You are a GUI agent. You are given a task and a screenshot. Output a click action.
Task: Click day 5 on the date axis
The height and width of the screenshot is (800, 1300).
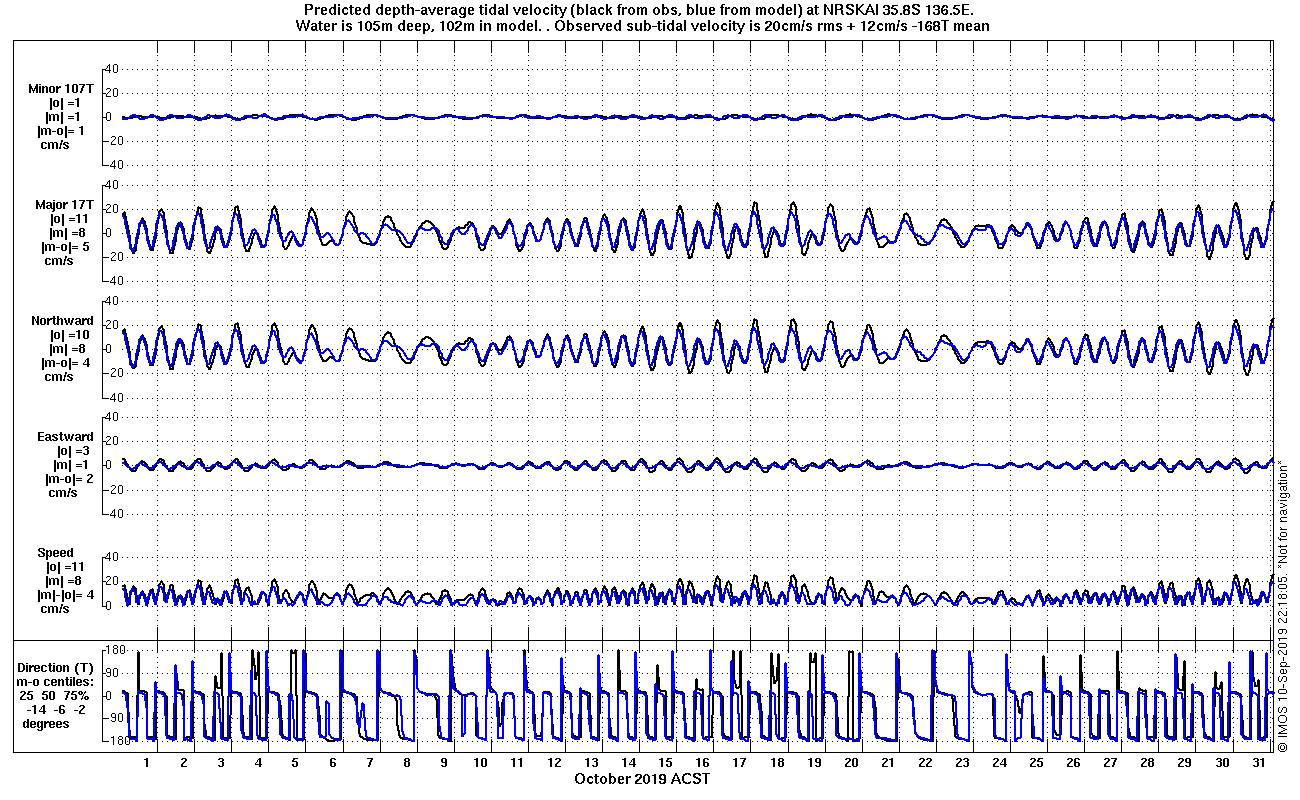(295, 763)
